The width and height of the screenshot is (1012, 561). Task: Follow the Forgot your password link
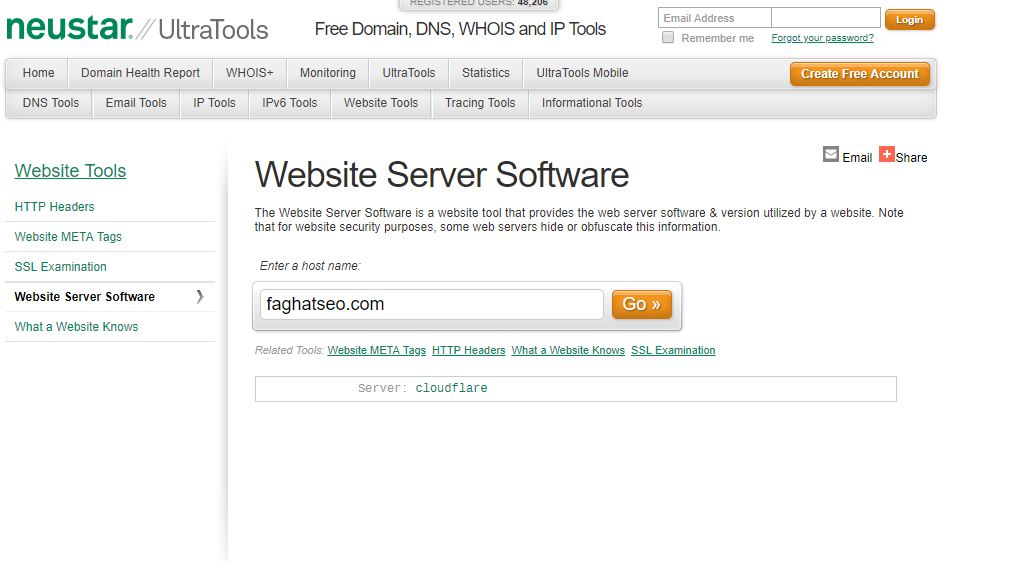point(822,37)
